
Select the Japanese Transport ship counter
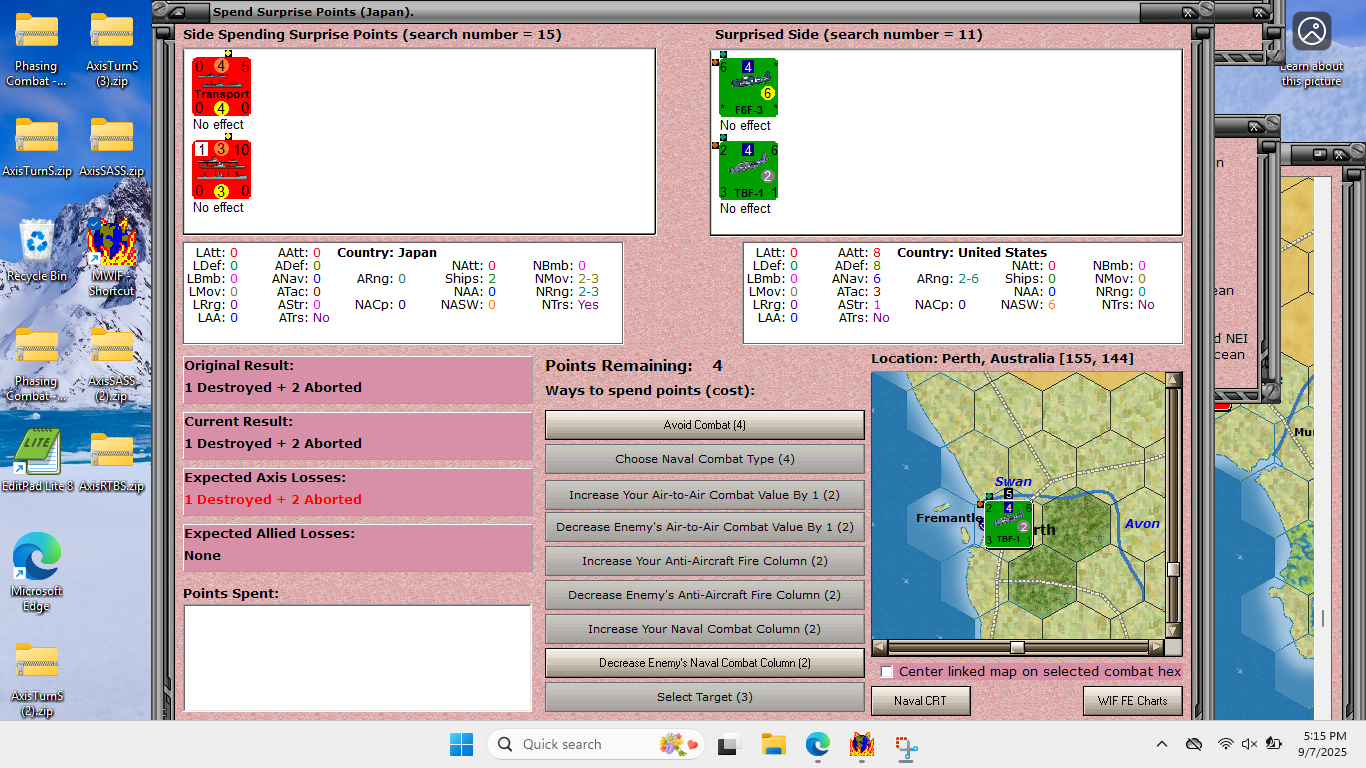221,87
